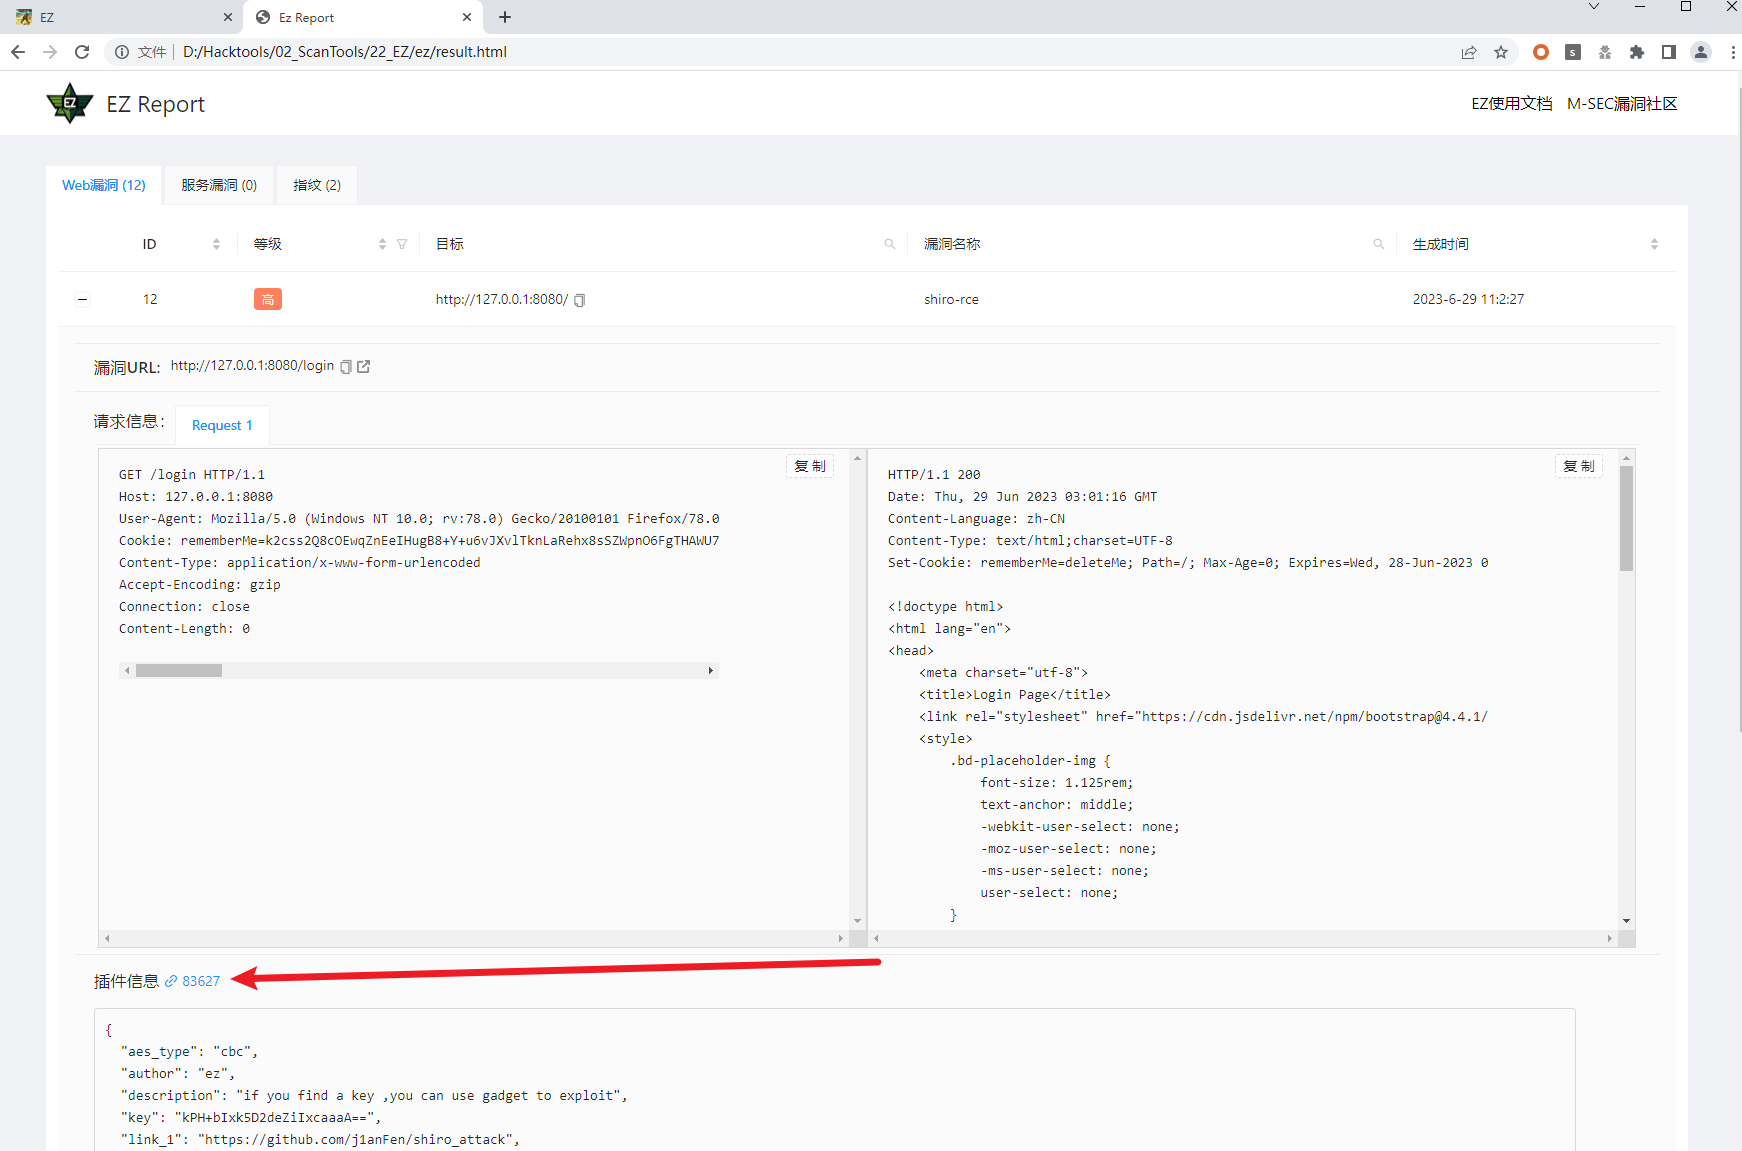Close the EZ browser tab

227,17
